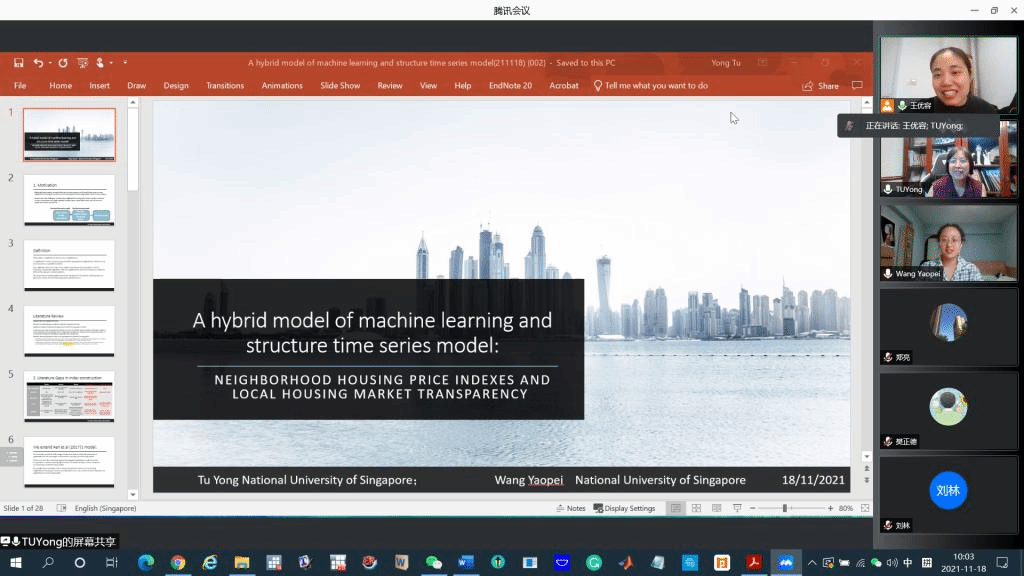This screenshot has height=576, width=1024.
Task: Switch to the Slide Show tab
Action: tap(340, 86)
